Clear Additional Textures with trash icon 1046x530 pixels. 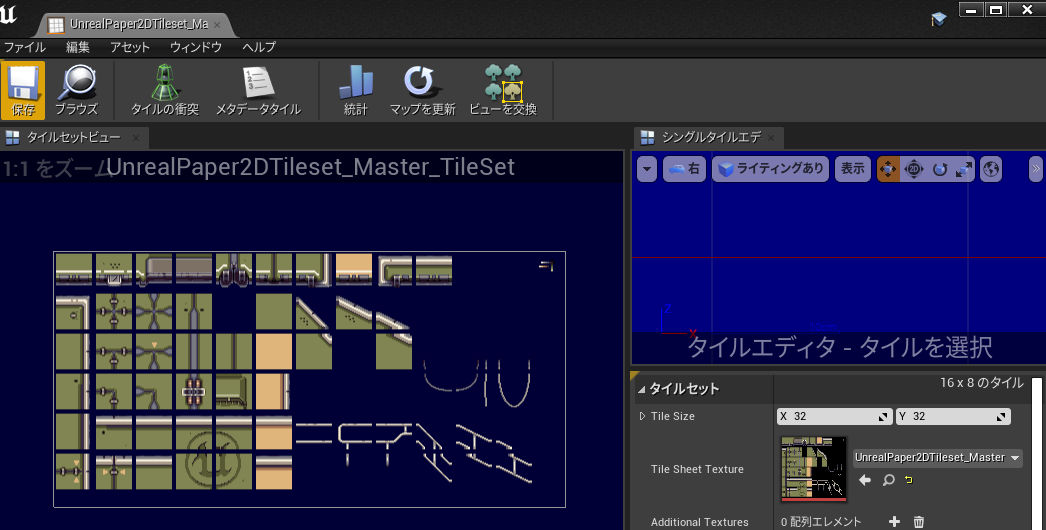coord(919,521)
